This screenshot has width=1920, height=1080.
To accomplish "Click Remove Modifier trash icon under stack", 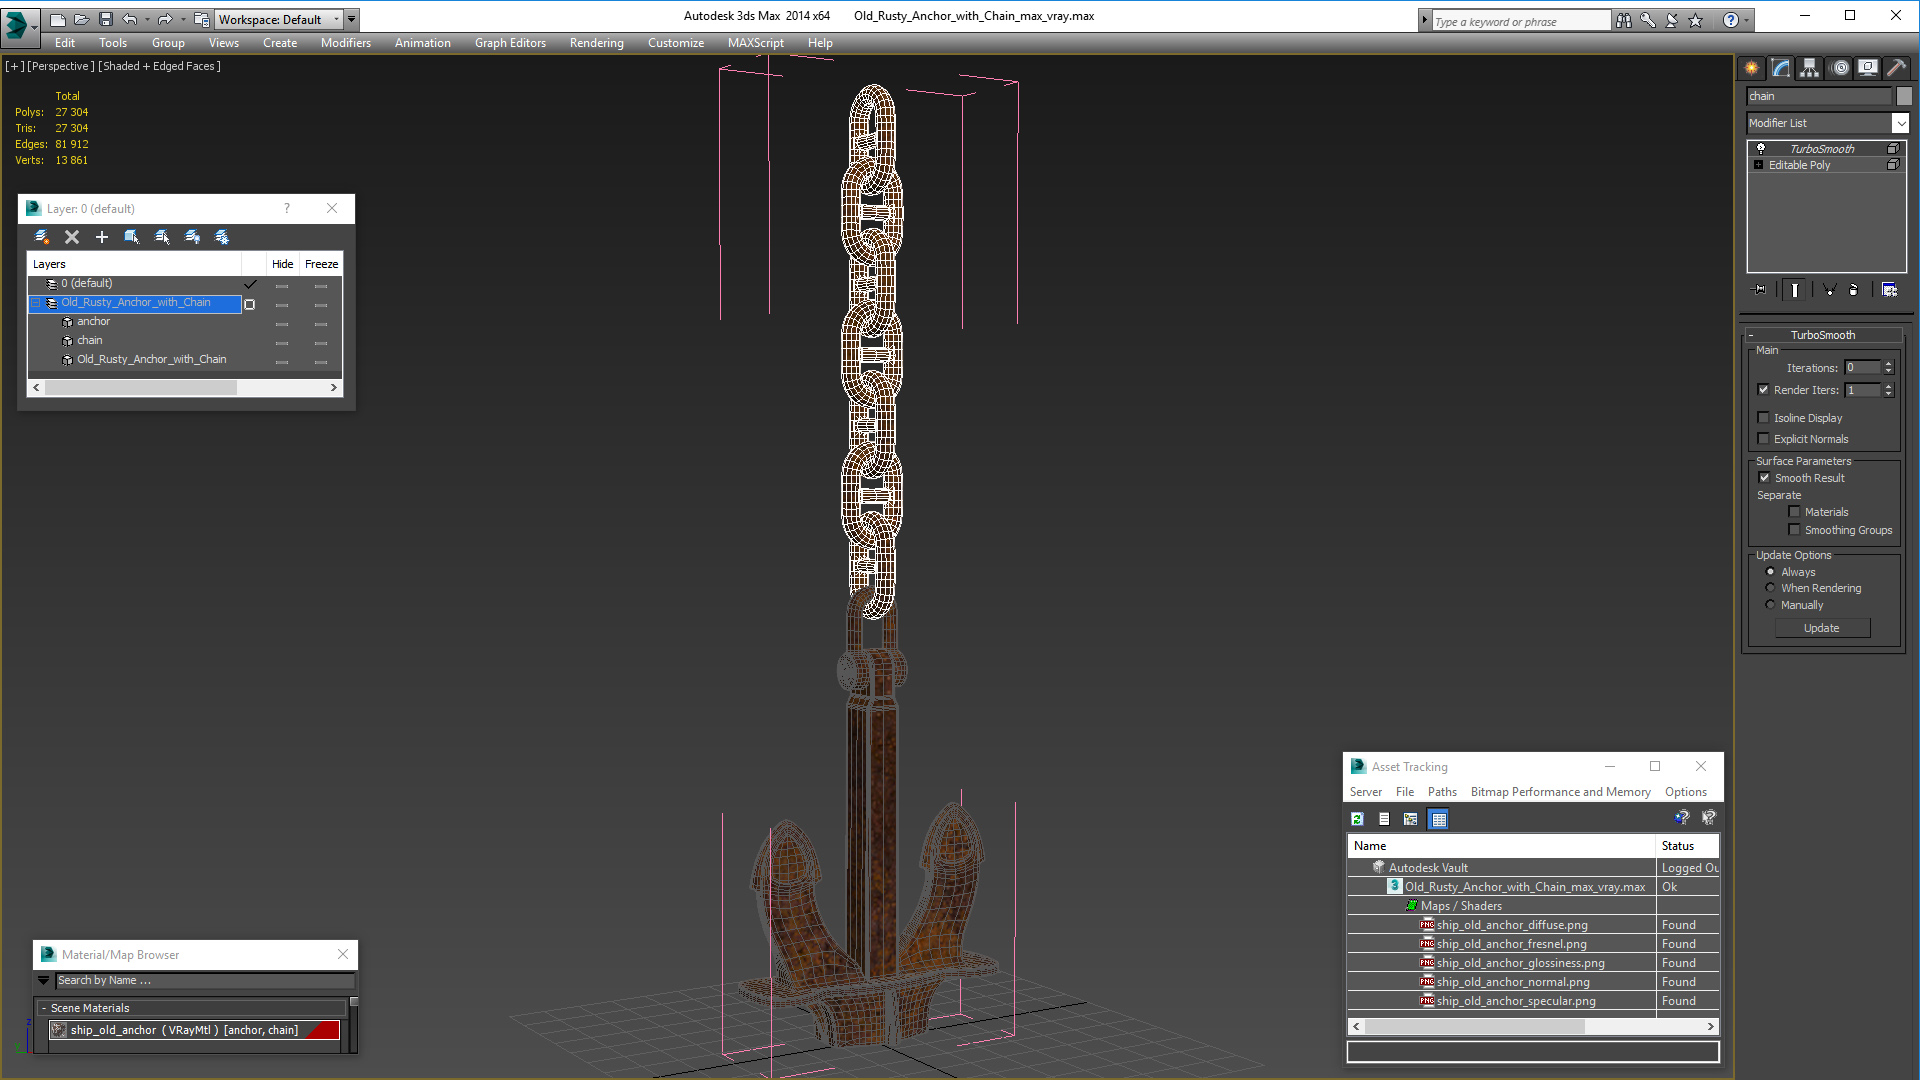I will [x=1853, y=290].
